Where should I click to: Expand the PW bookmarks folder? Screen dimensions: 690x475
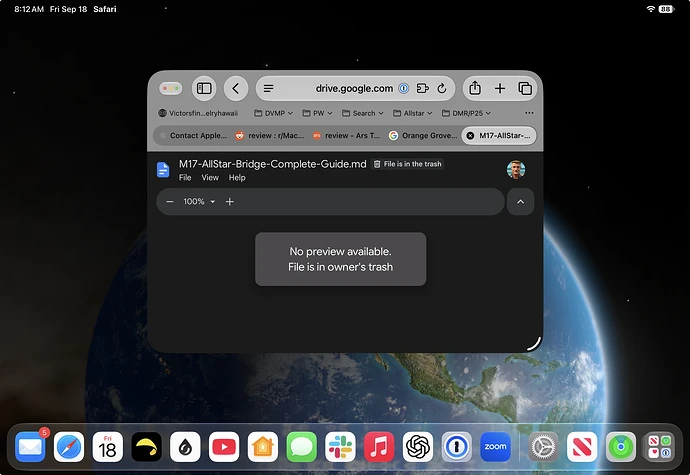317,113
